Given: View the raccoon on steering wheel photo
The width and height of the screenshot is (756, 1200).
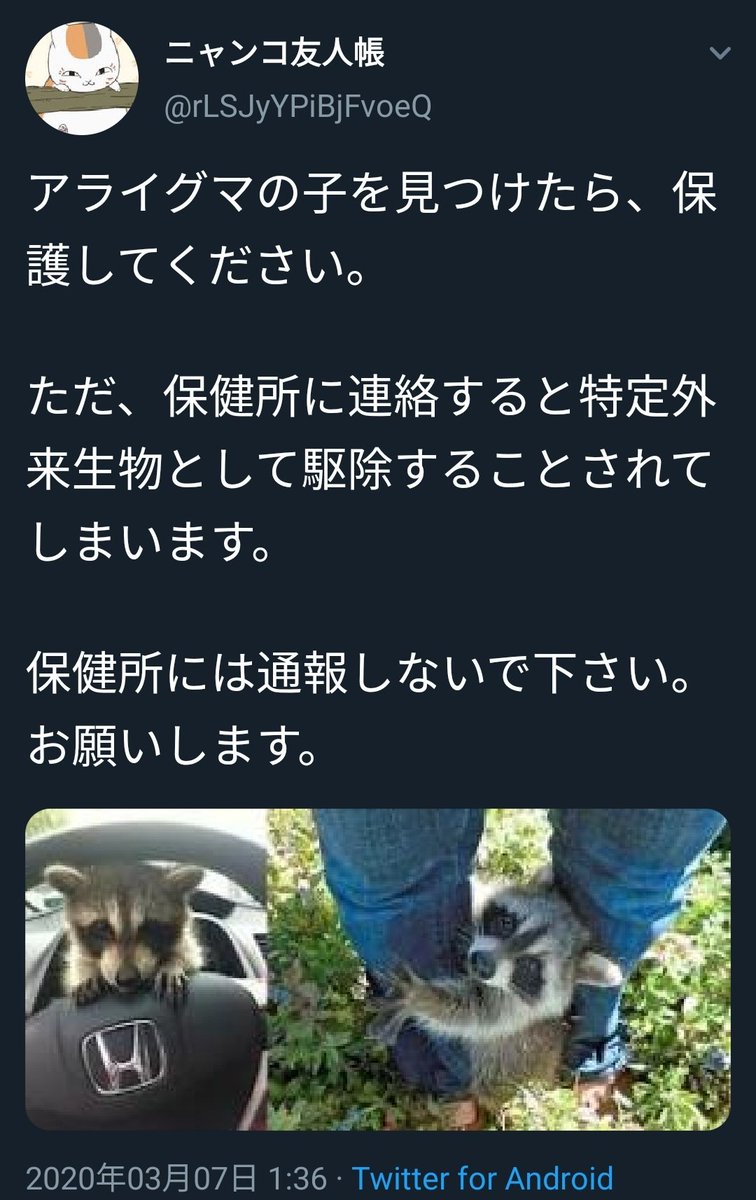Looking at the screenshot, I should (x=146, y=969).
